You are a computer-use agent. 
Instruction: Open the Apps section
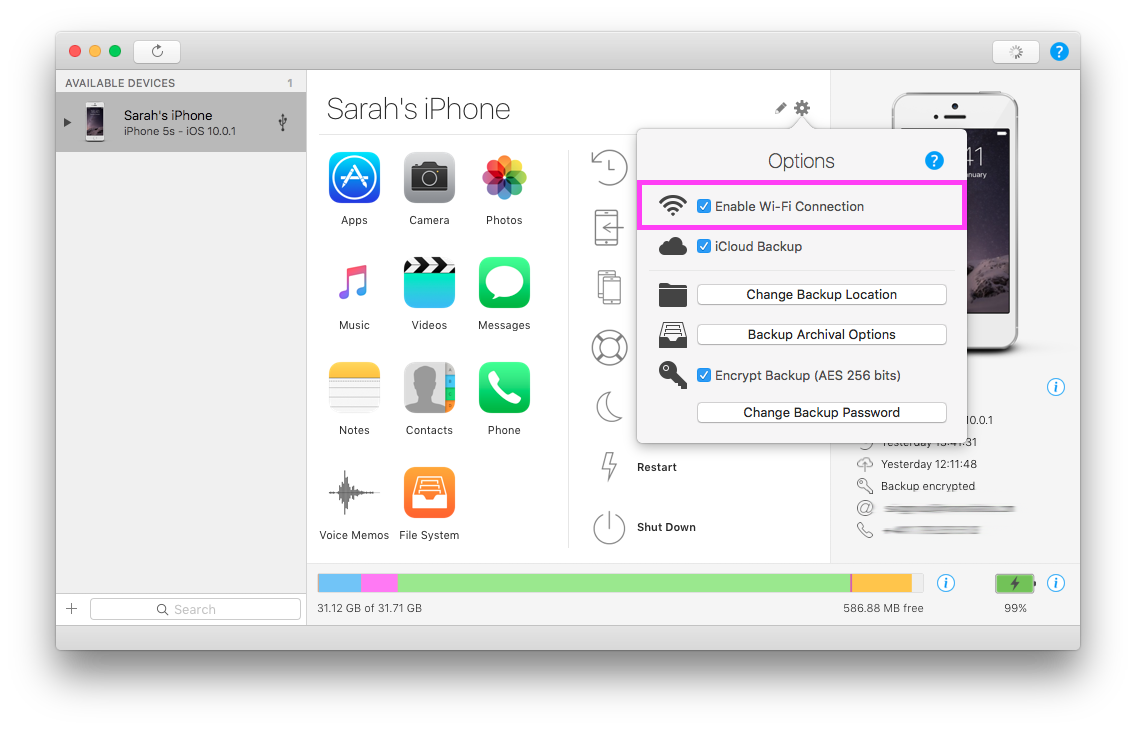(x=354, y=177)
